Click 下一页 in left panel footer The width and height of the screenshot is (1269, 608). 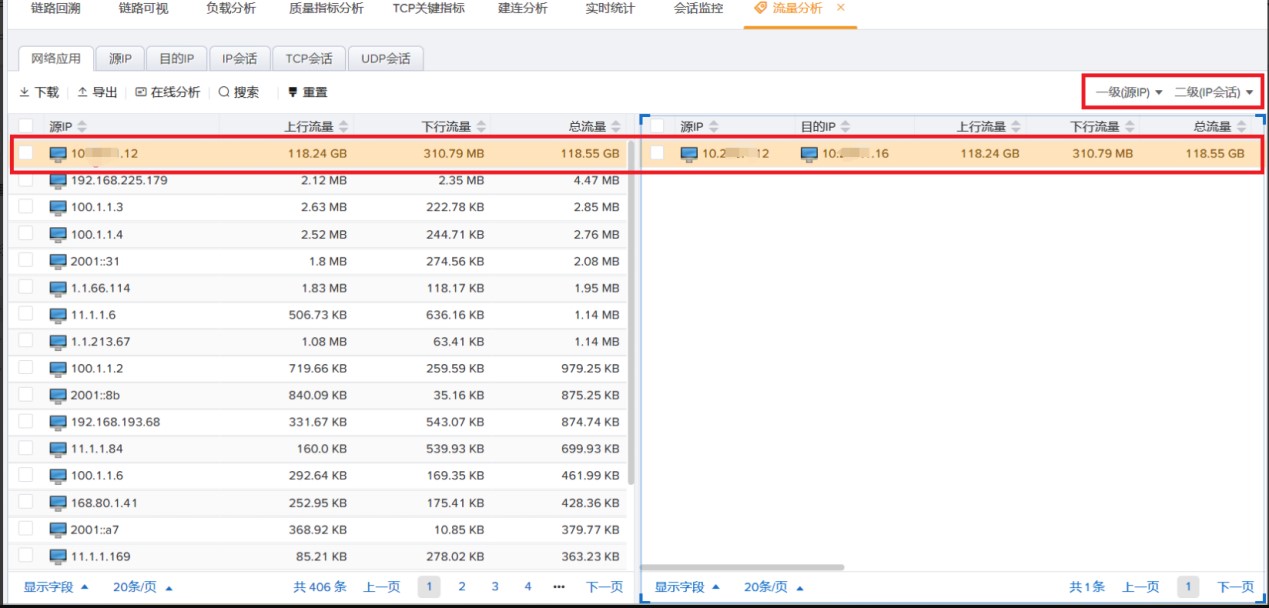[x=604, y=587]
